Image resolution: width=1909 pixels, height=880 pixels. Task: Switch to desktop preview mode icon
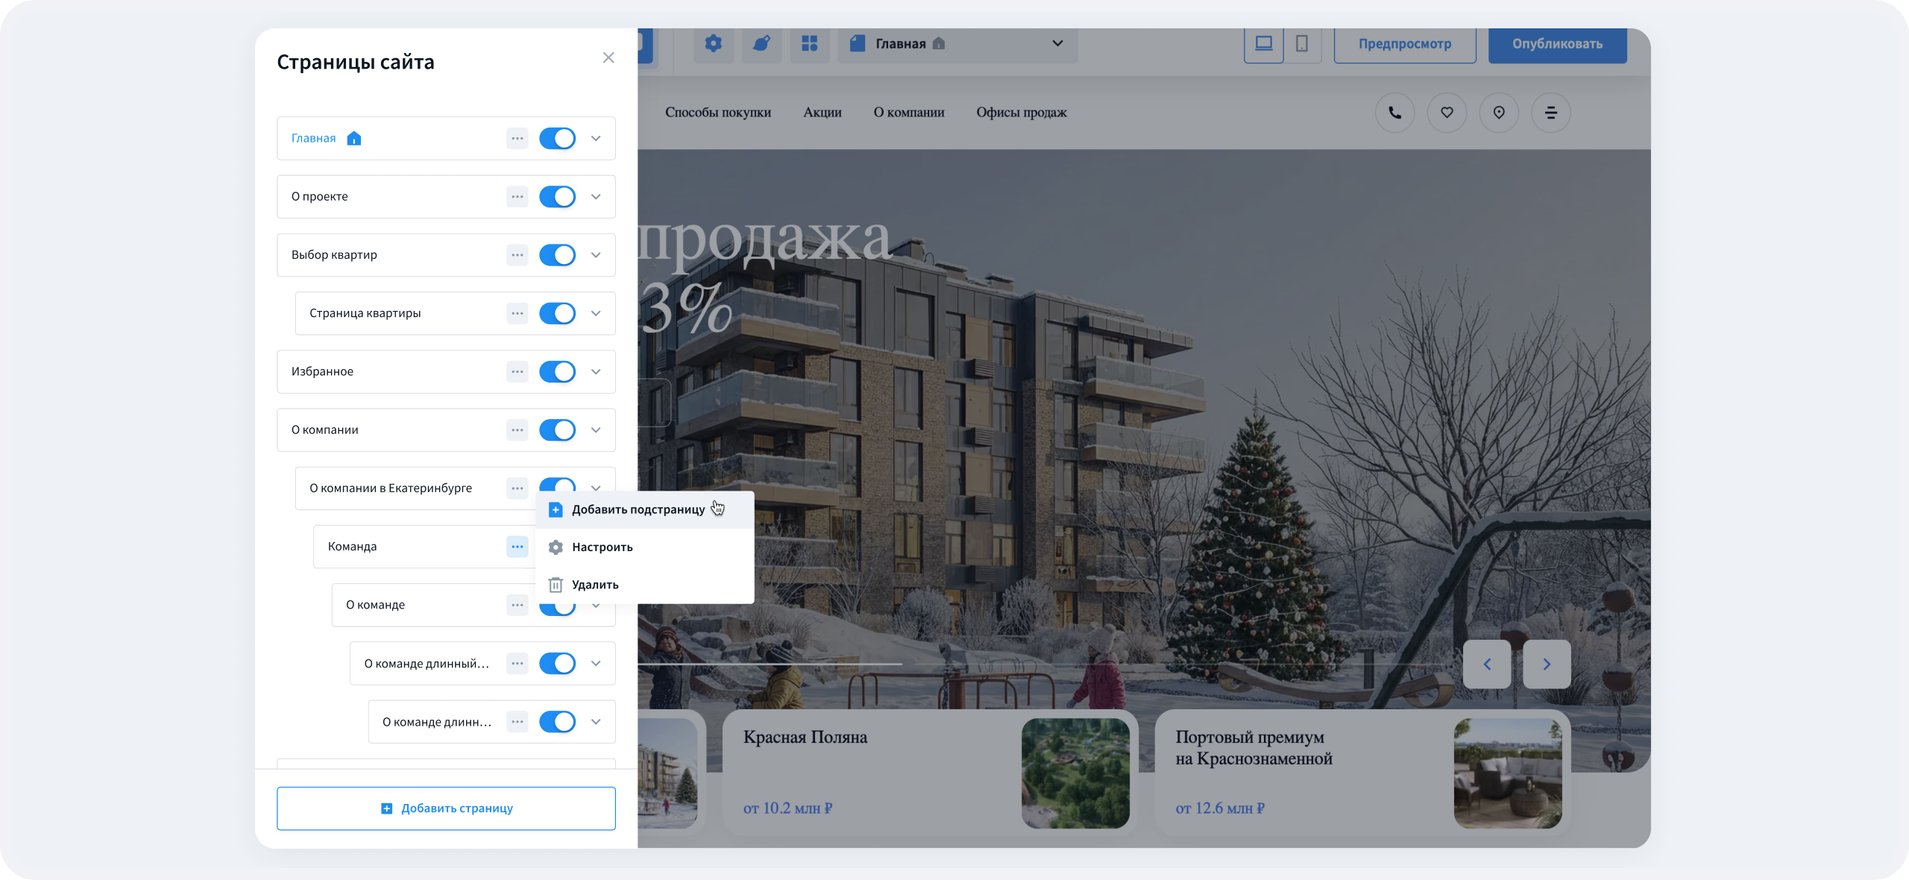click(x=1264, y=44)
